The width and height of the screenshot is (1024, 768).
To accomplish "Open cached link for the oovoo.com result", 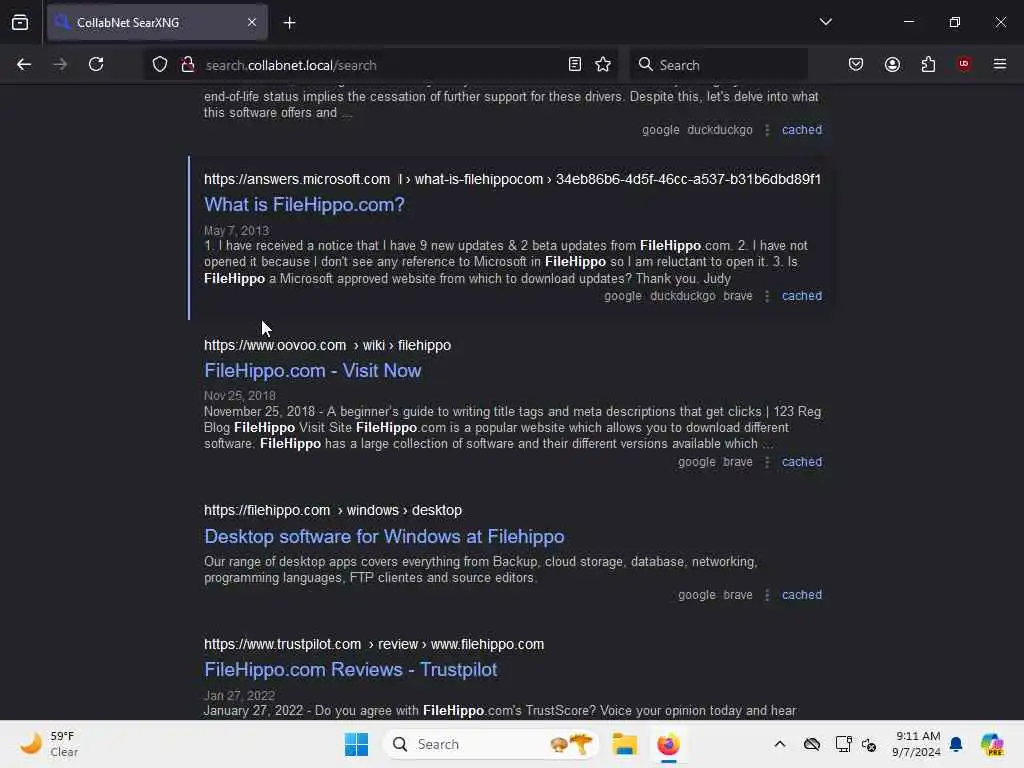I will tap(802, 462).
